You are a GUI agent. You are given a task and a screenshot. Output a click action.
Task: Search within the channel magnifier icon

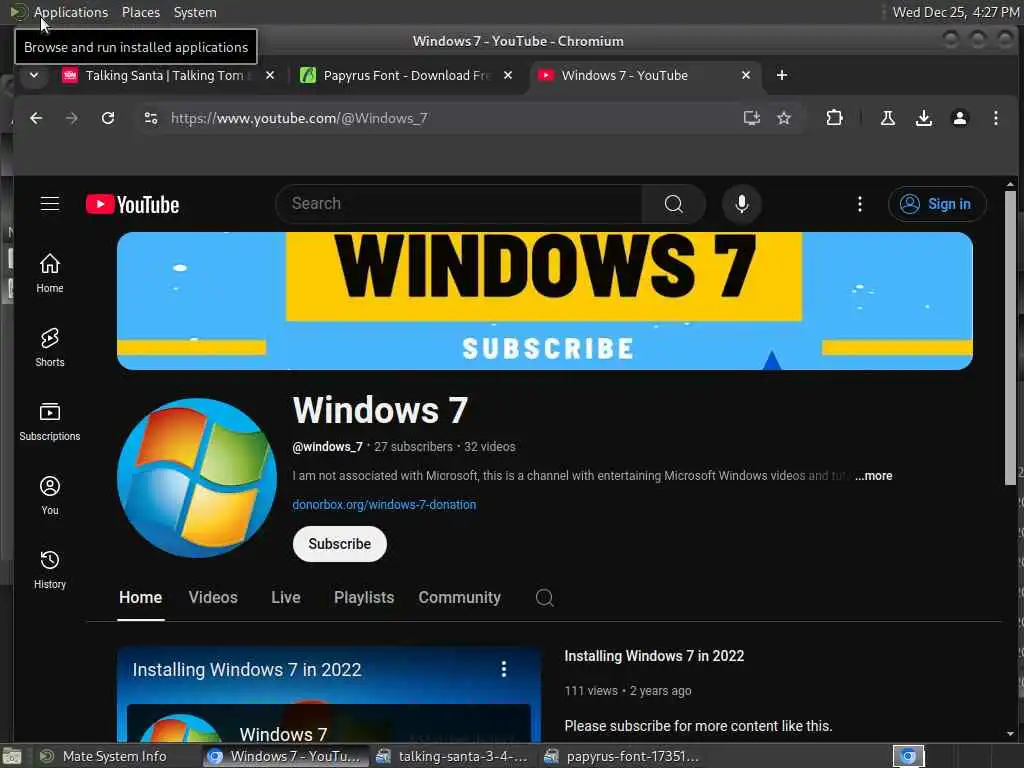click(544, 597)
